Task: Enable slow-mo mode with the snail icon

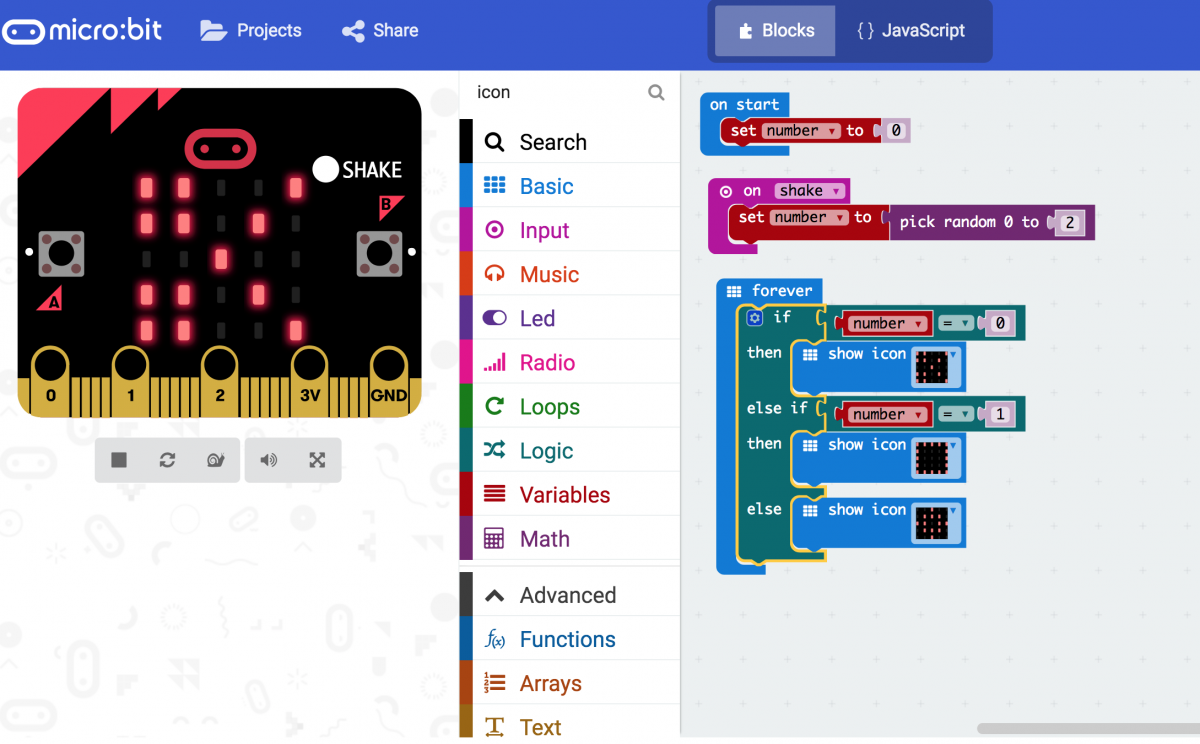Action: click(x=216, y=460)
